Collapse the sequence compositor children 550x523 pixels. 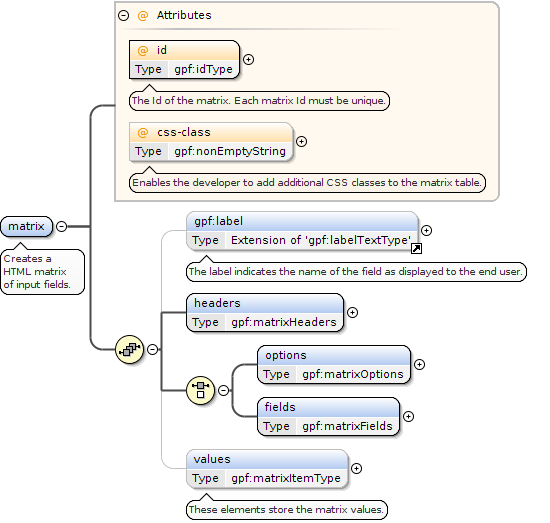pos(152,349)
